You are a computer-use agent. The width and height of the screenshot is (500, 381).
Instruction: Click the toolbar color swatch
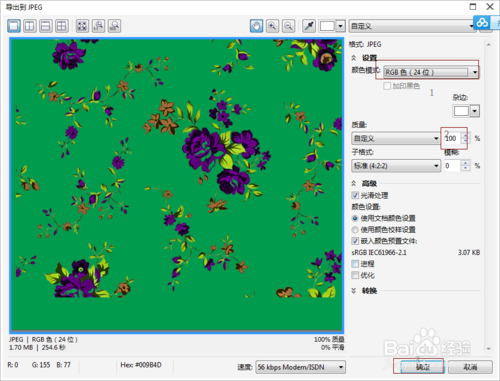tap(327, 26)
